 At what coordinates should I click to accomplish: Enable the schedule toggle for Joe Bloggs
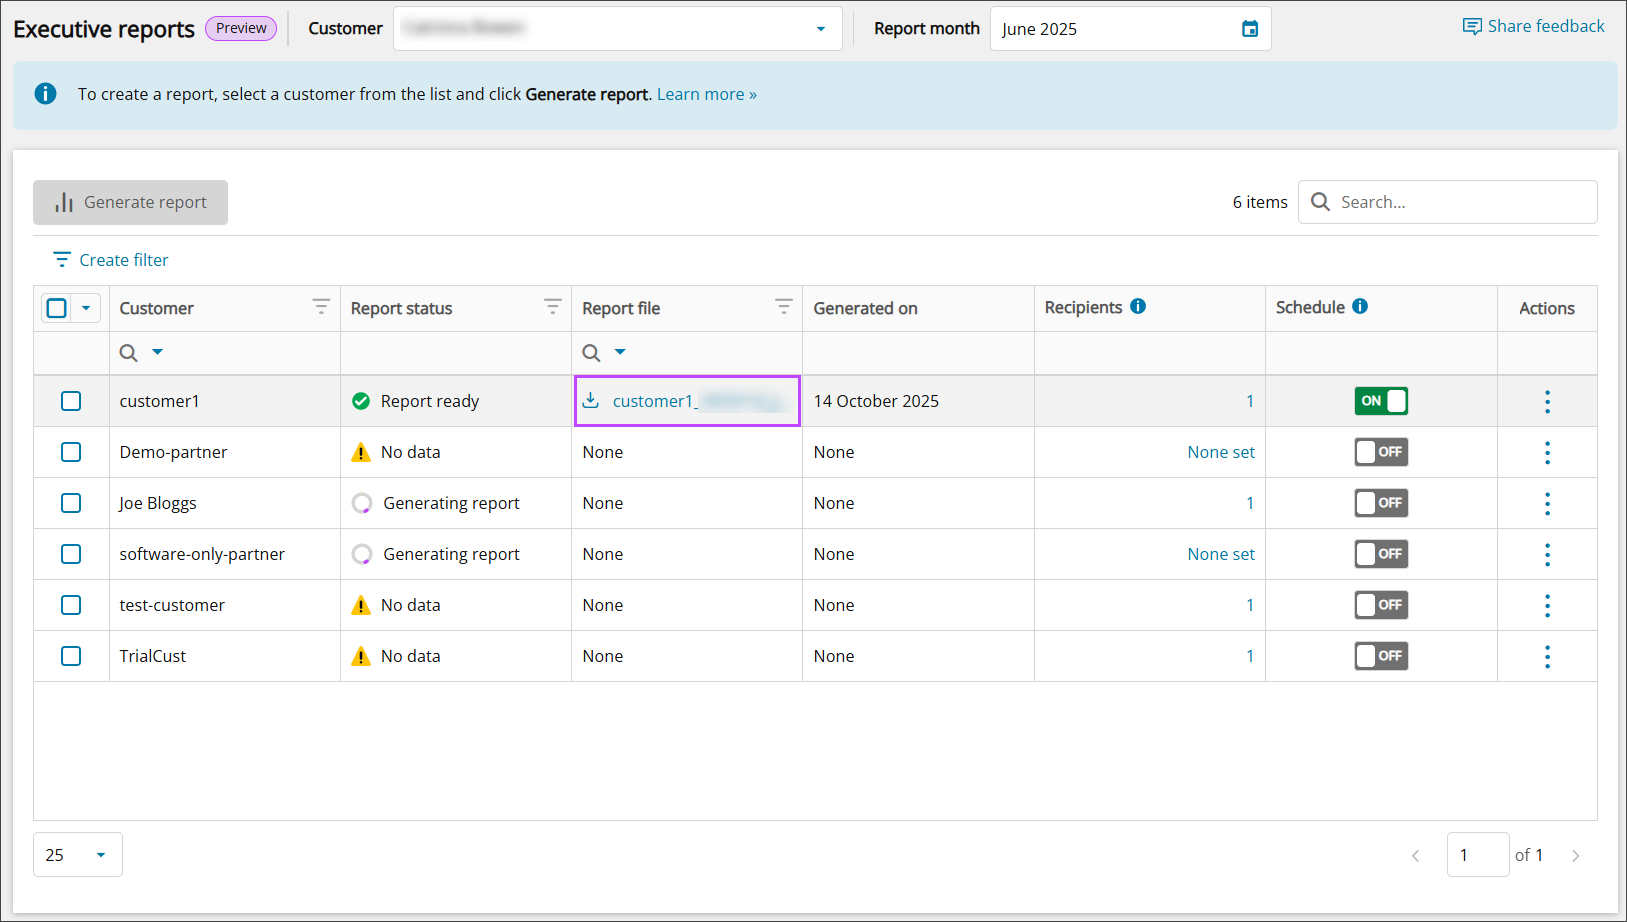pyautogui.click(x=1381, y=503)
